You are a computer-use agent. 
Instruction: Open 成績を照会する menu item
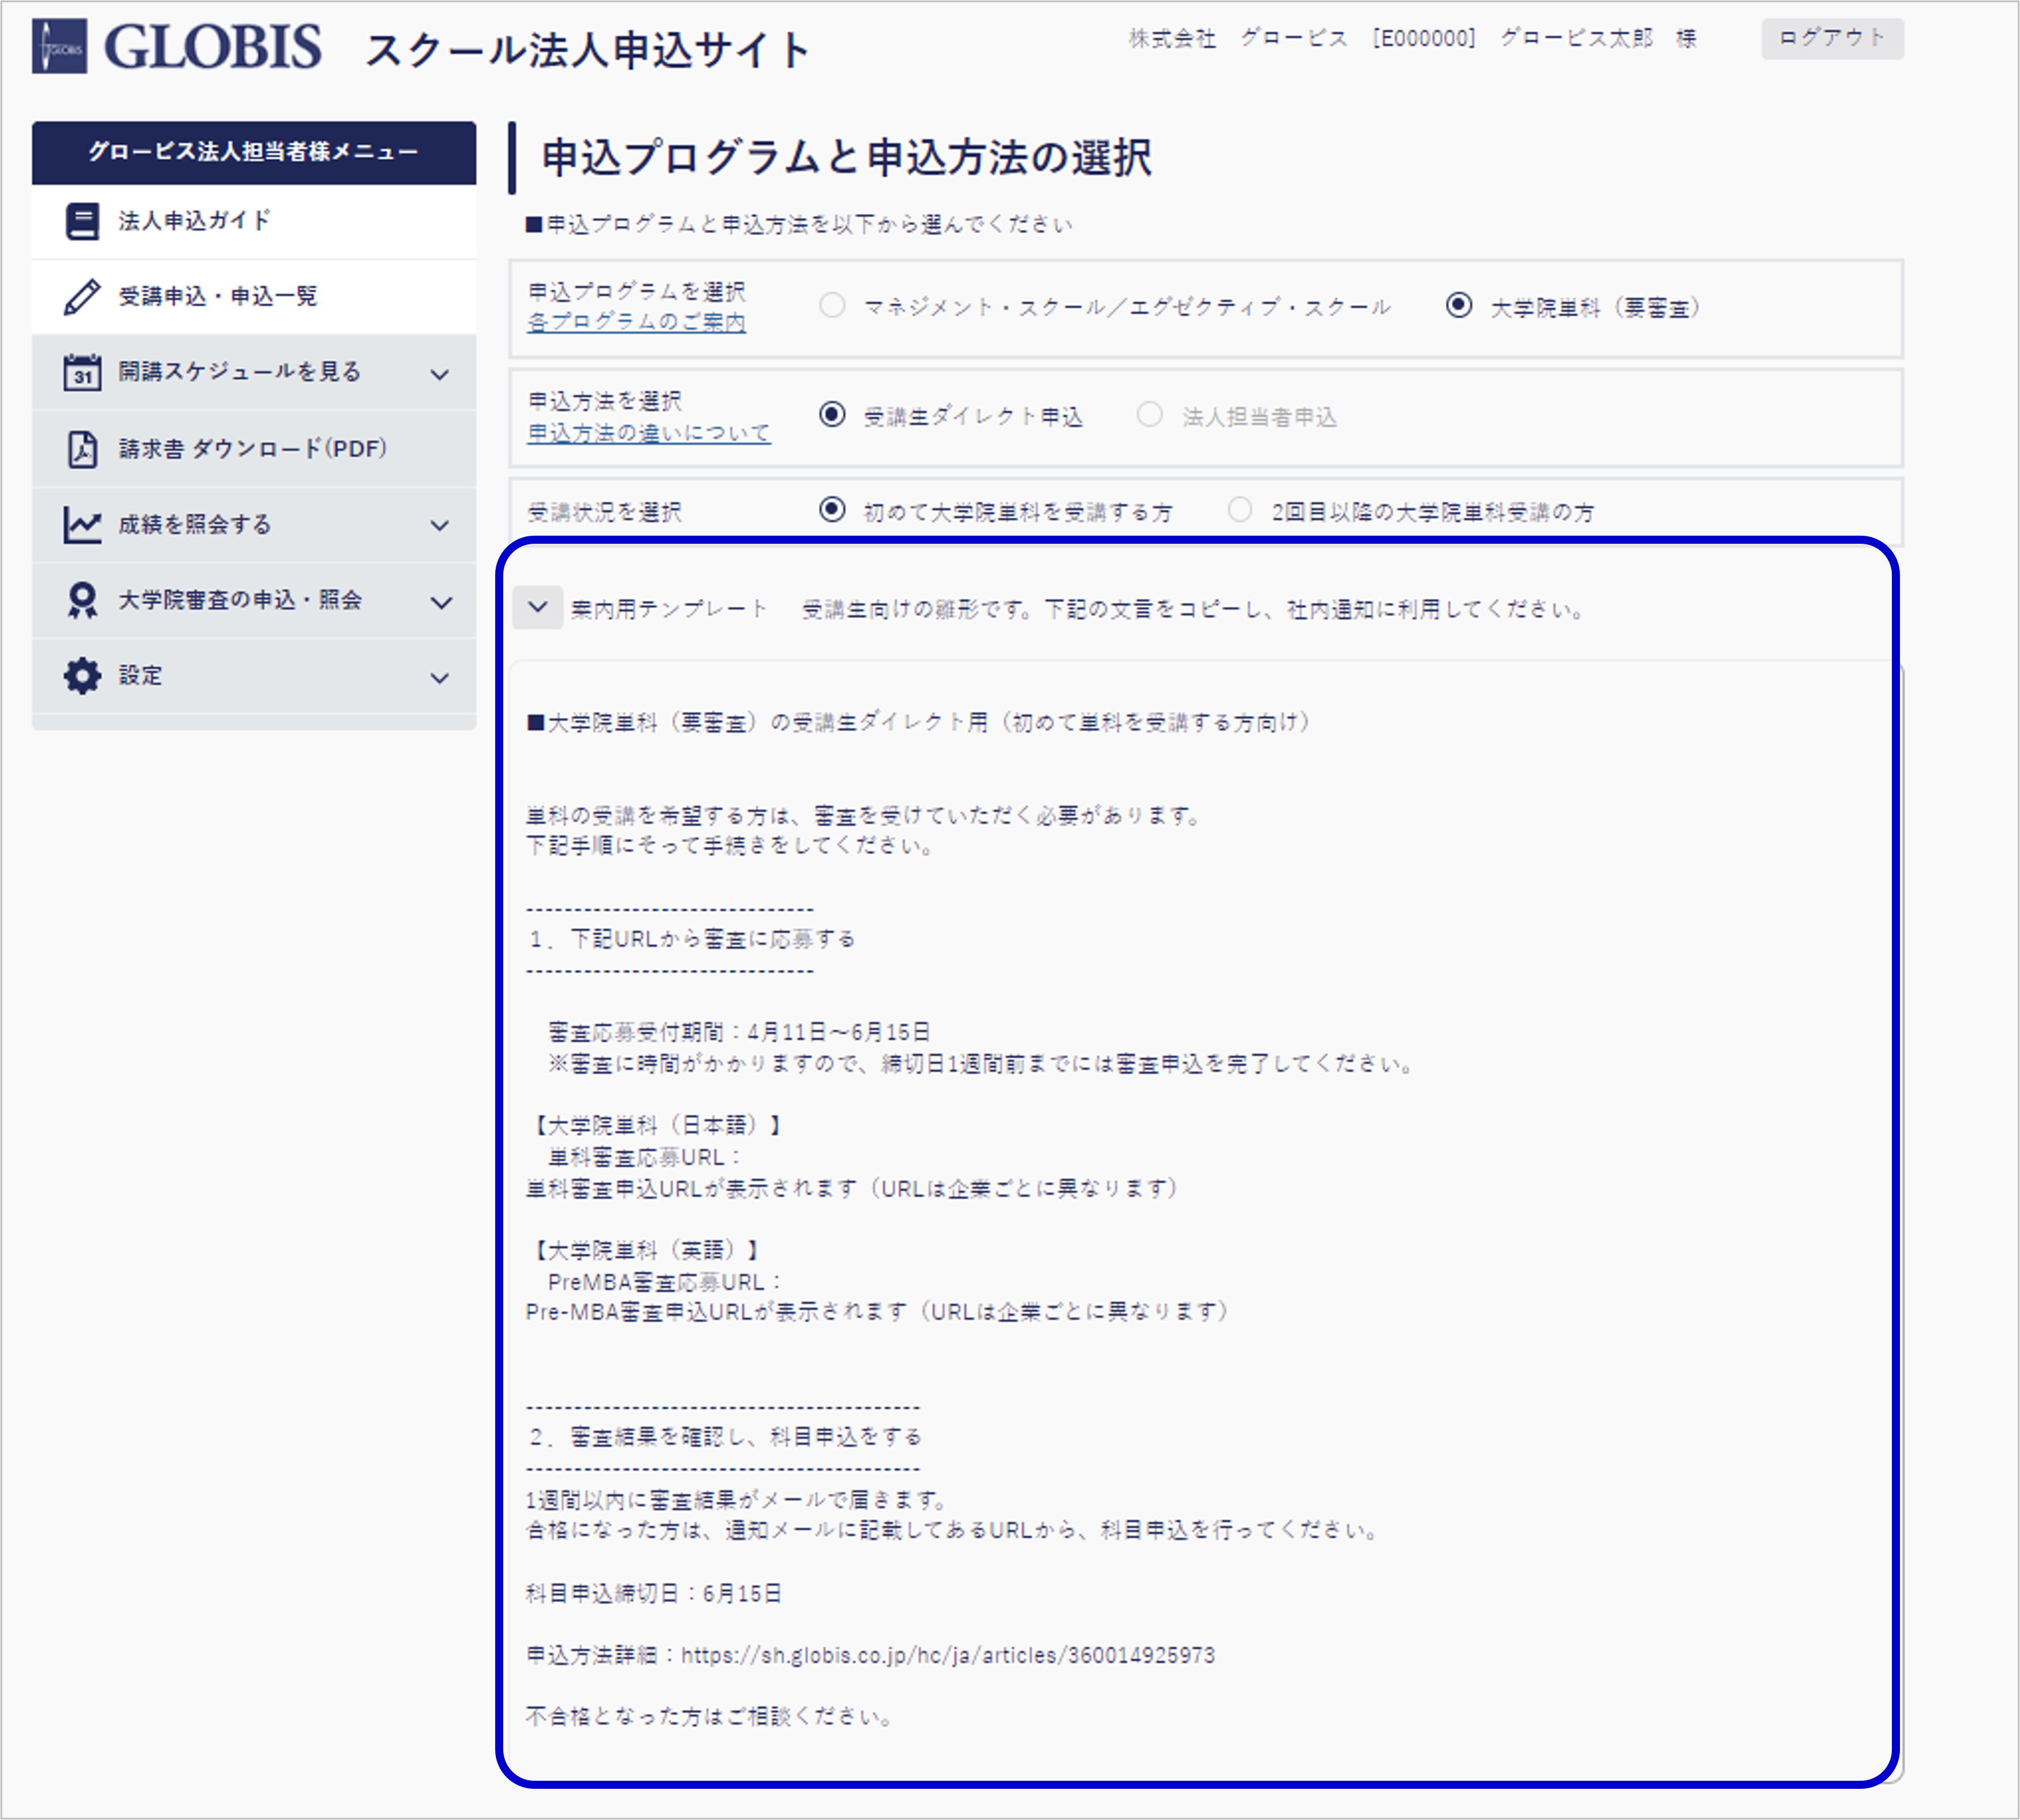(x=254, y=525)
